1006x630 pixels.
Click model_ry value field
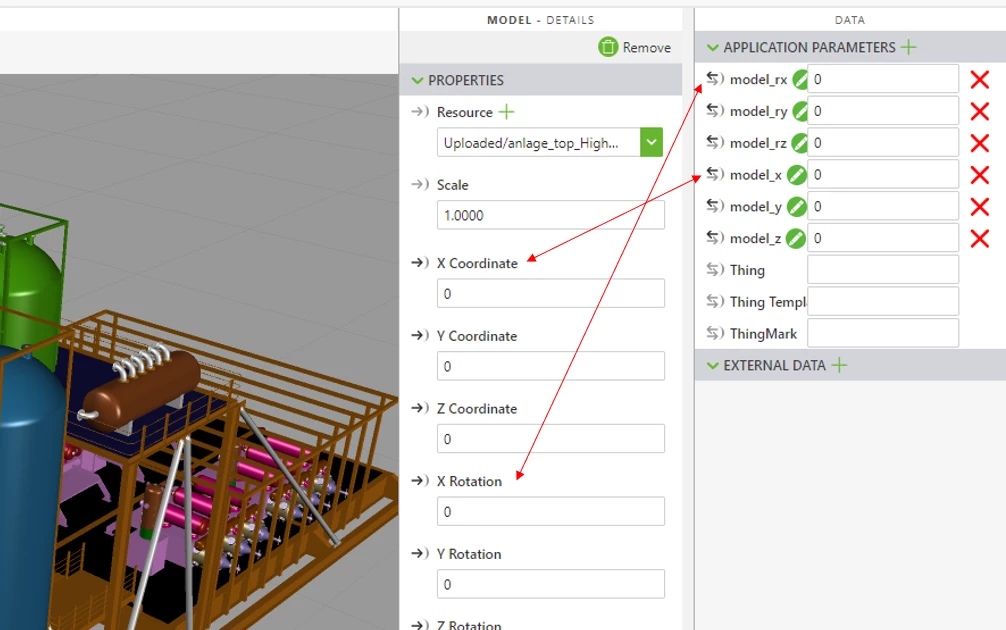click(883, 110)
